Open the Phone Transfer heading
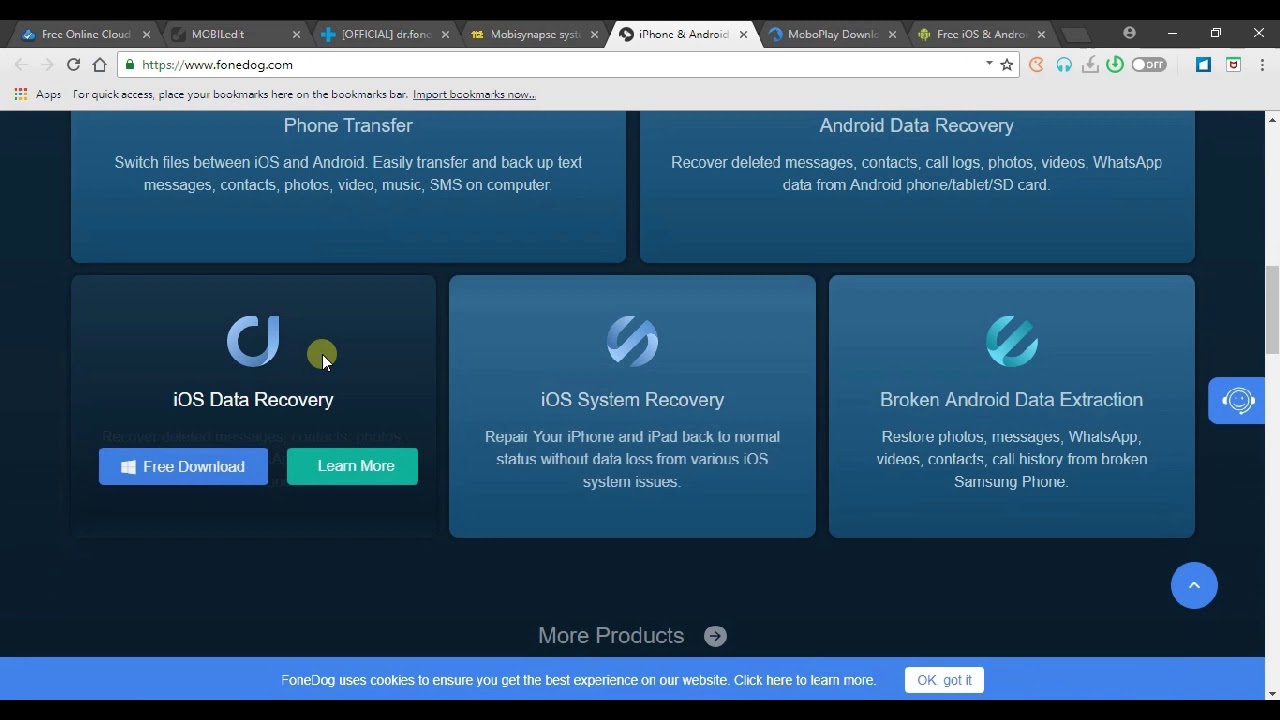 click(348, 125)
